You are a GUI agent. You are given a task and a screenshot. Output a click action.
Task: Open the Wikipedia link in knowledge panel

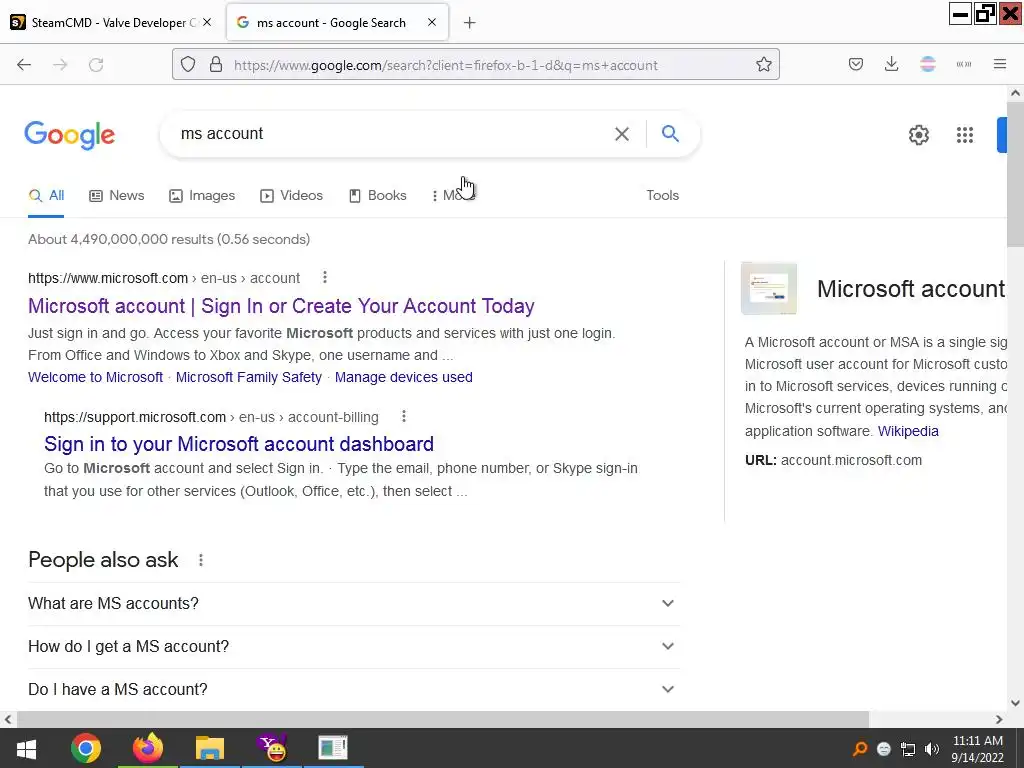[x=908, y=431]
